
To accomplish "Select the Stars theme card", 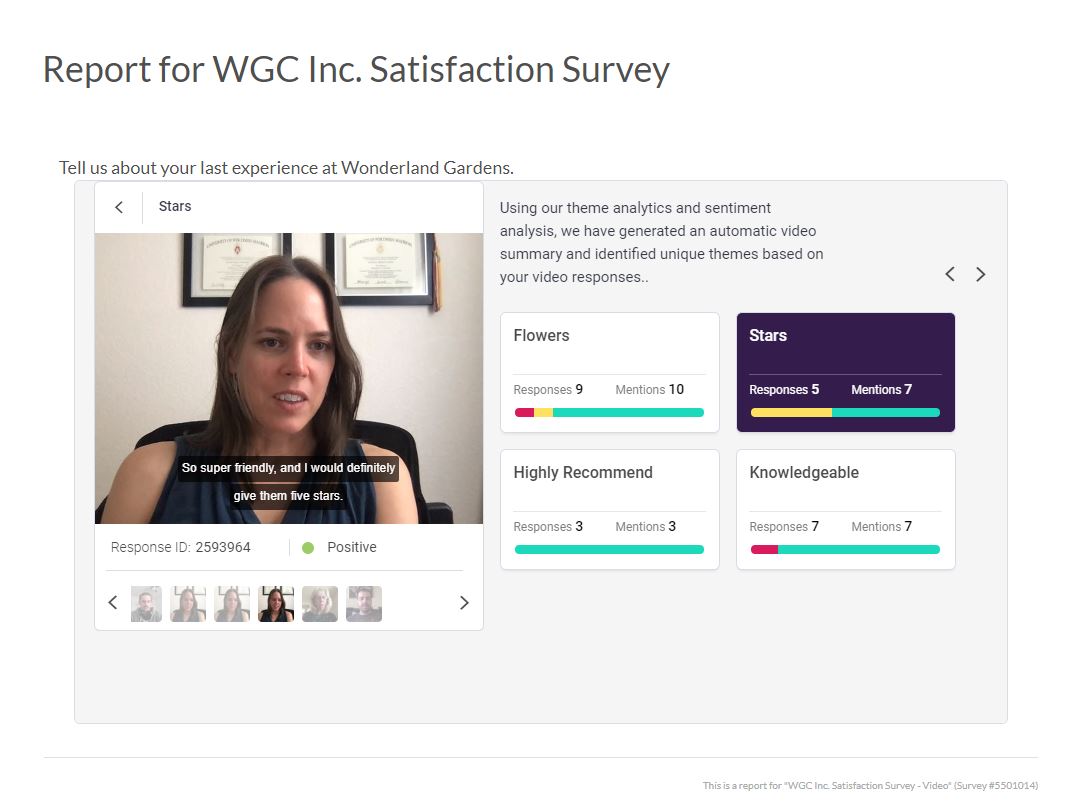I will 845,371.
